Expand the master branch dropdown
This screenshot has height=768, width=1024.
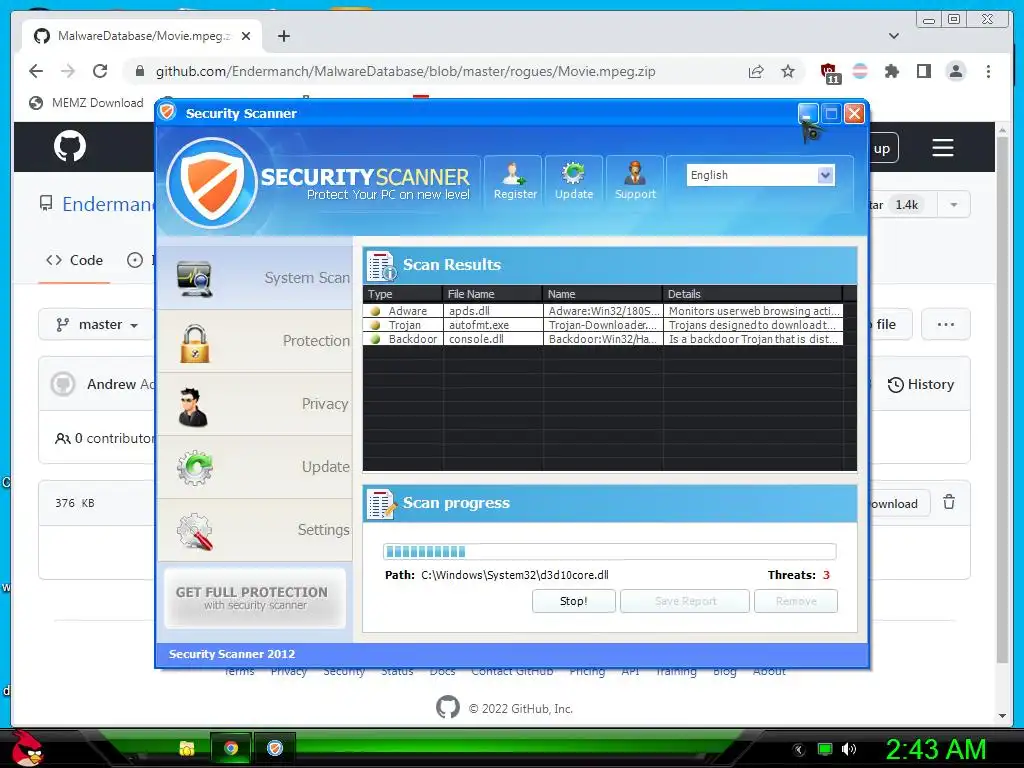[97, 325]
